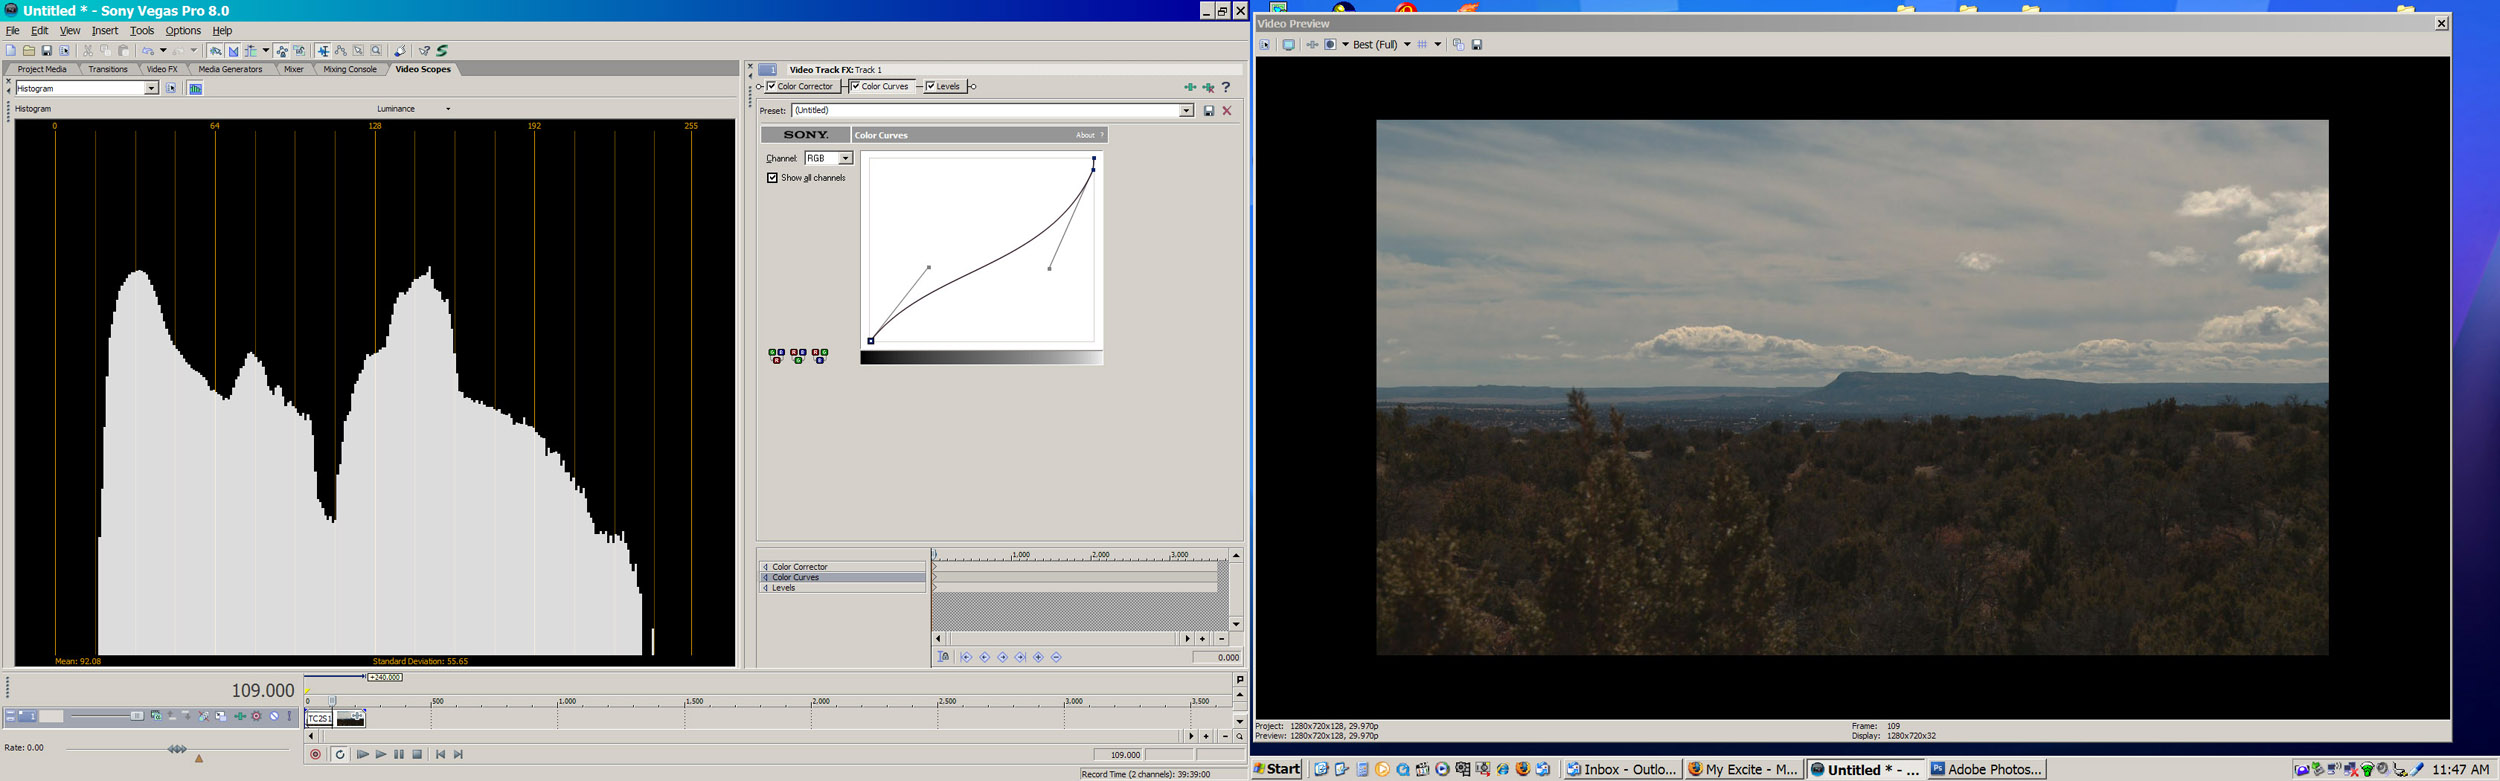Open the Options menu
This screenshot has width=2500, height=781.
[x=183, y=31]
